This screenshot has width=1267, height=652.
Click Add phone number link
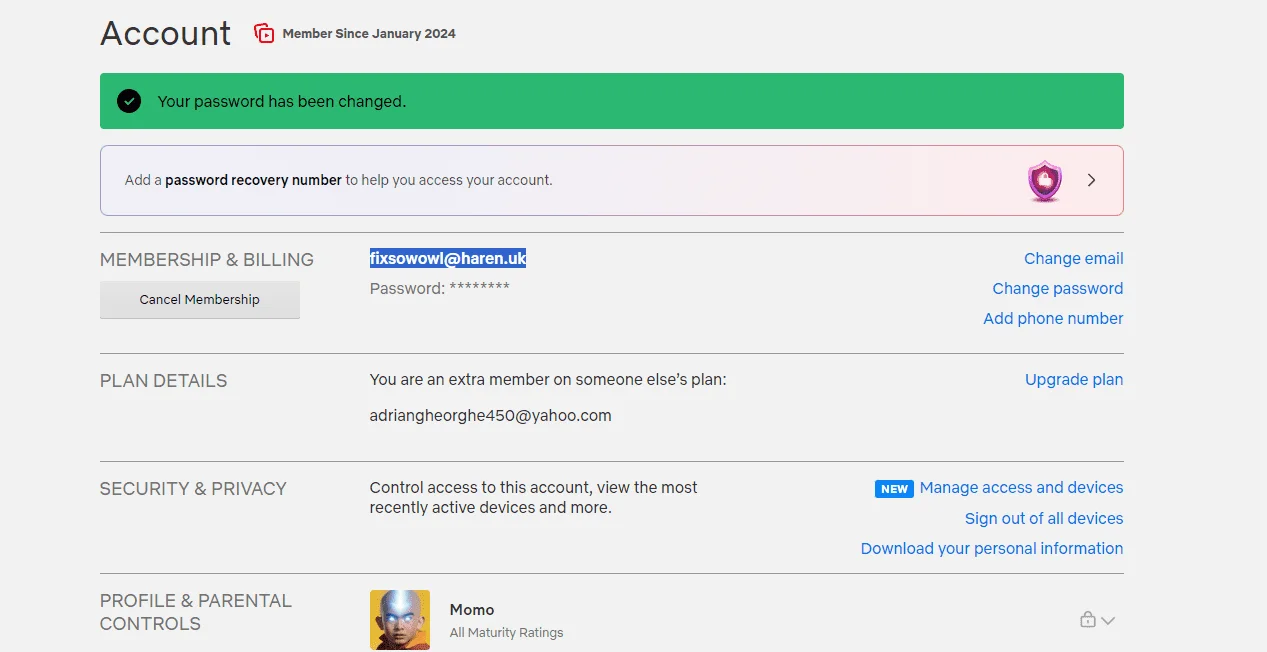tap(1053, 319)
